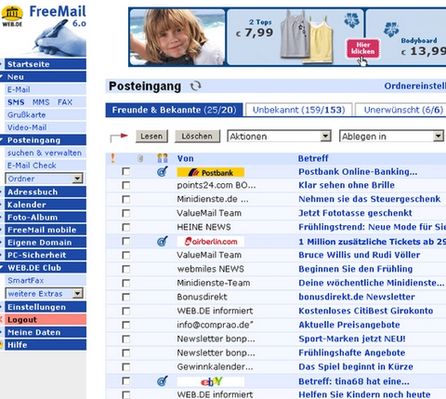Compose new E-Mail from sidebar
This screenshot has width=446, height=399.
pyautogui.click(x=19, y=89)
